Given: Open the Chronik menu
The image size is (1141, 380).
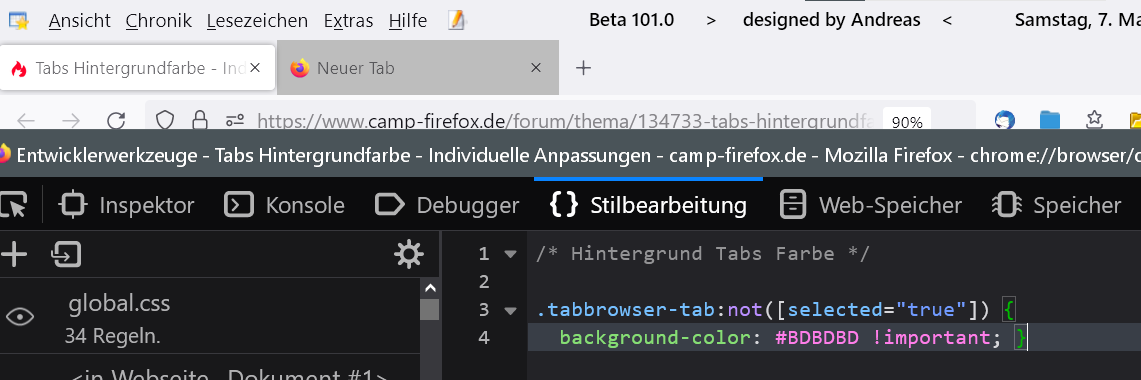Looking at the screenshot, I should tap(159, 21).
